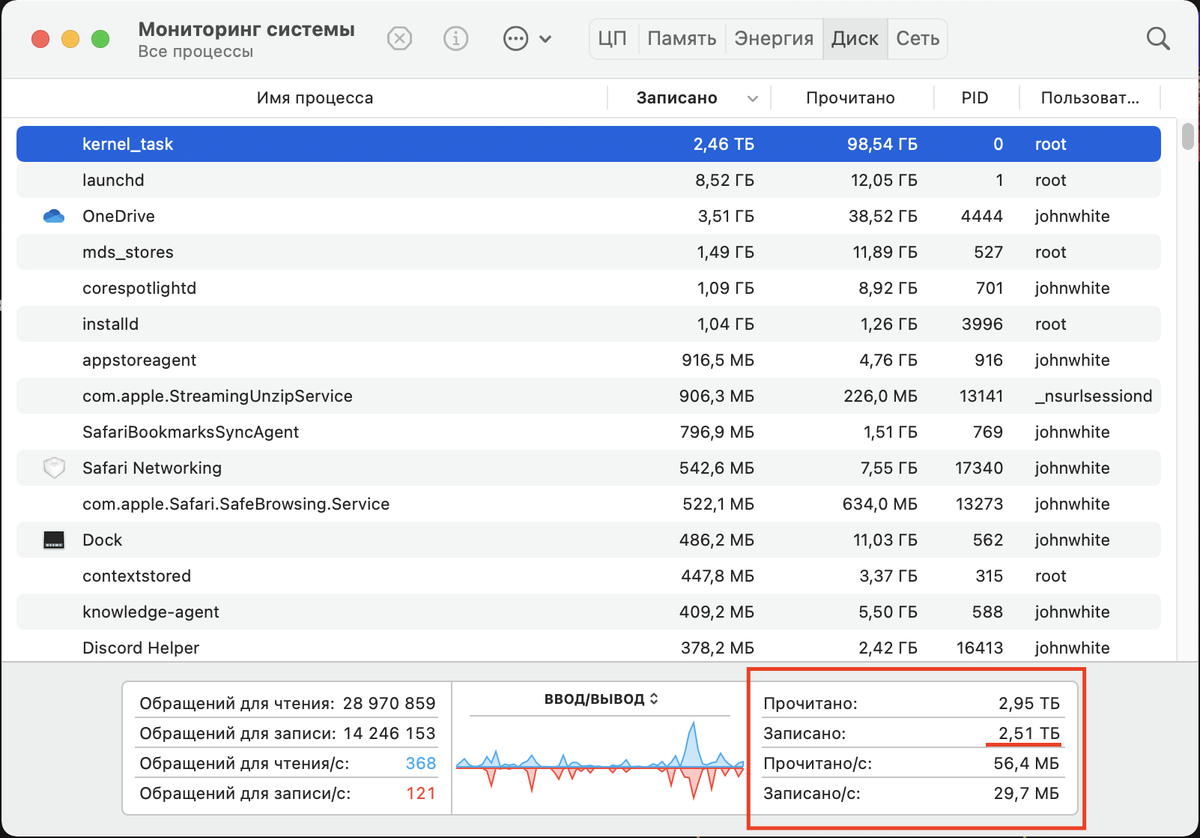Screen dimensions: 1200x838
Task: Sort by Записано column header
Action: pos(677,98)
